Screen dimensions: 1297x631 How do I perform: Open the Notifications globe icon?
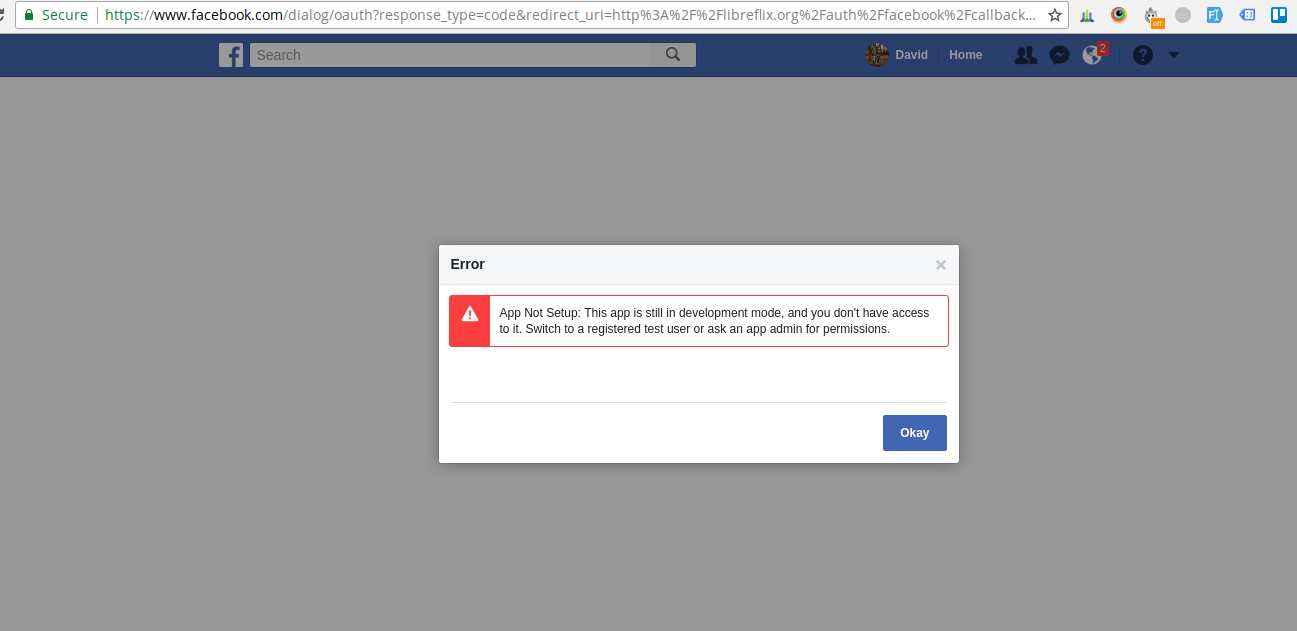[1093, 55]
